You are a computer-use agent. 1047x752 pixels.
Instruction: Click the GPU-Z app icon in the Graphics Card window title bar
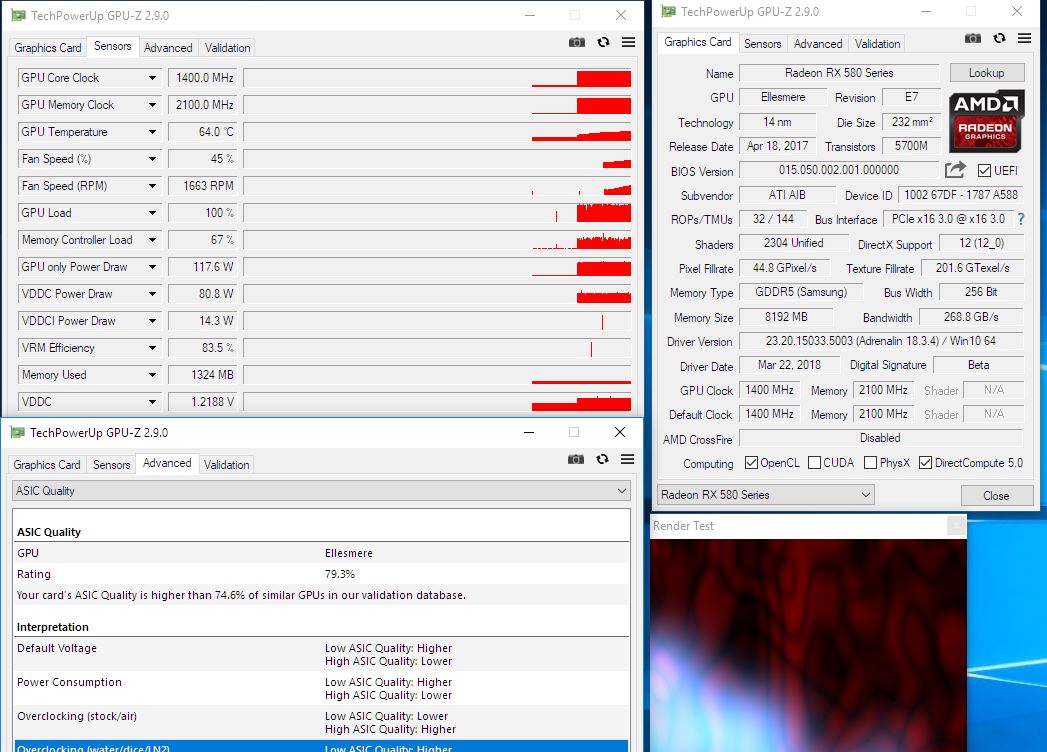tap(668, 11)
